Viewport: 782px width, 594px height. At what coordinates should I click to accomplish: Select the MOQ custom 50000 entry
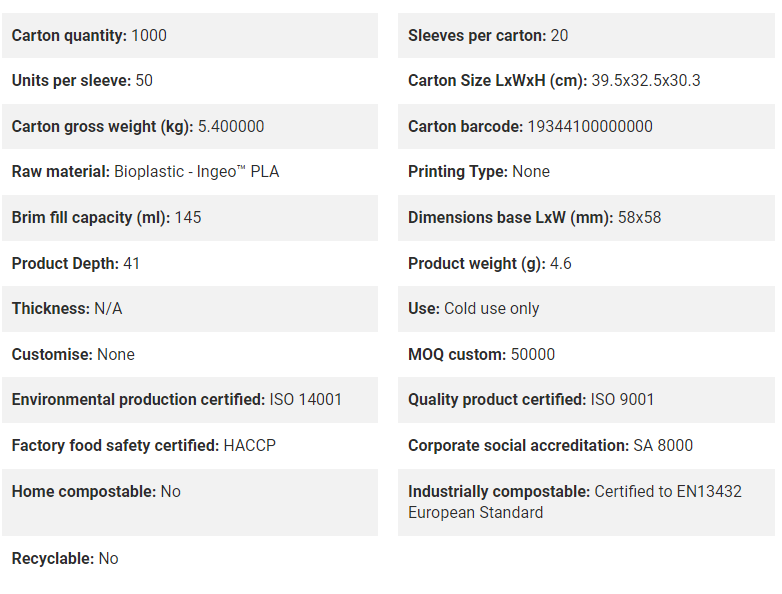pyautogui.click(x=586, y=355)
